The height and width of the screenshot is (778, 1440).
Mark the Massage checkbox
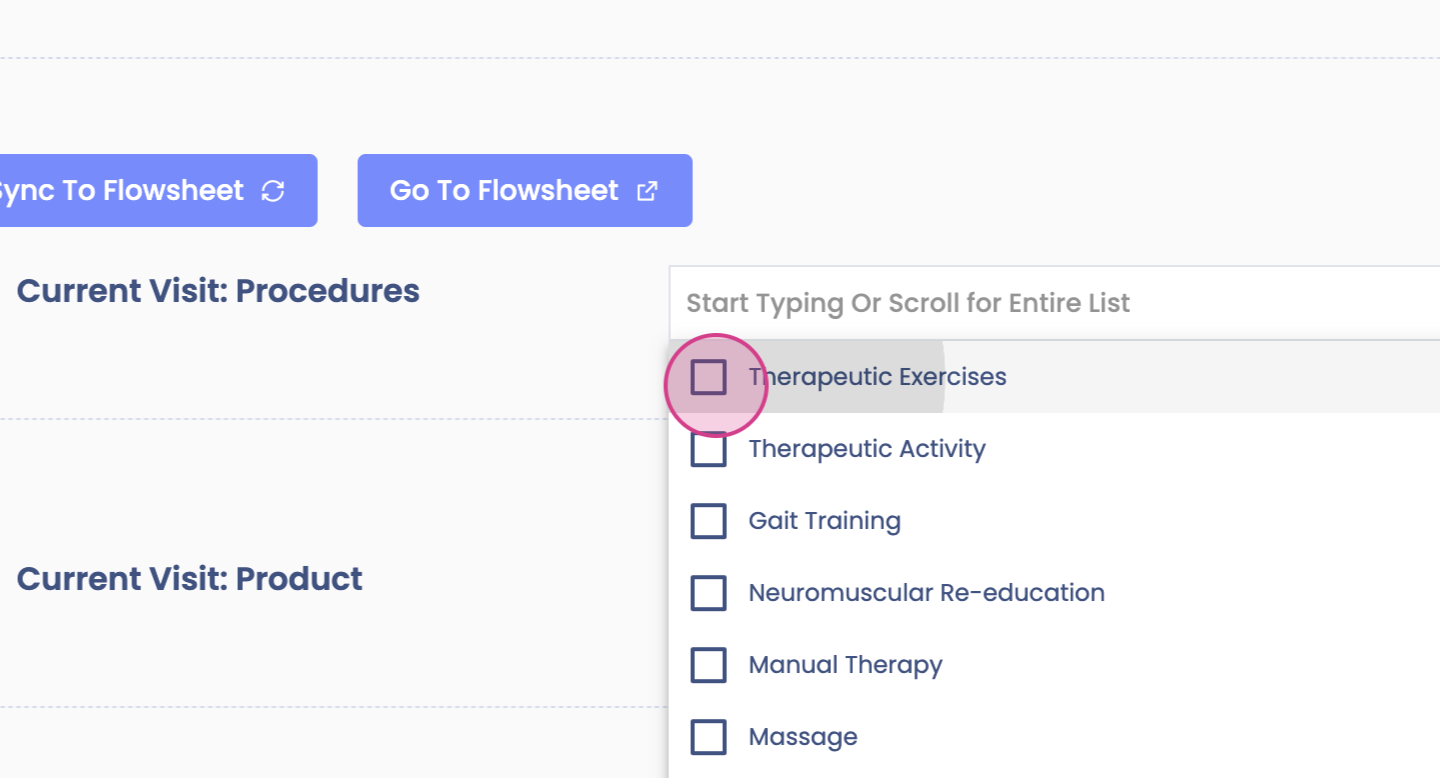click(709, 737)
